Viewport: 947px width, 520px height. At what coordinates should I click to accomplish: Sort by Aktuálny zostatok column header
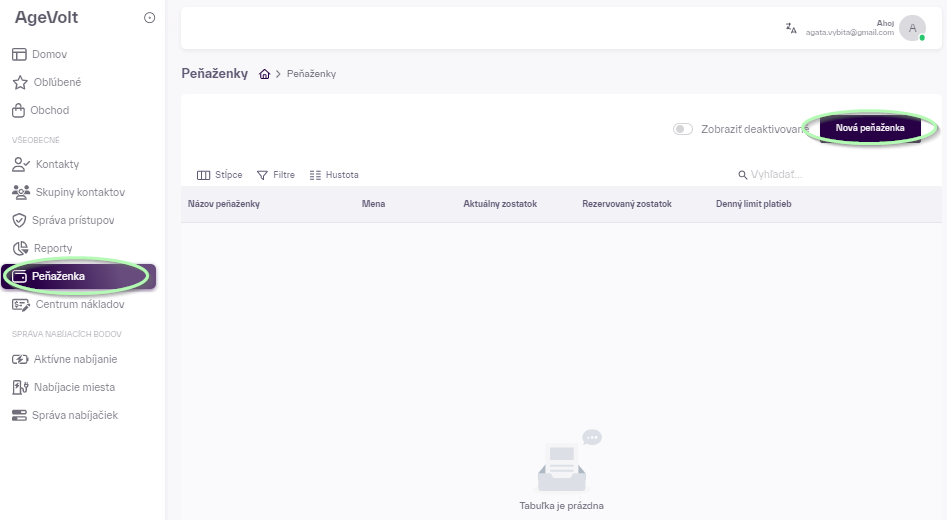click(x=500, y=204)
